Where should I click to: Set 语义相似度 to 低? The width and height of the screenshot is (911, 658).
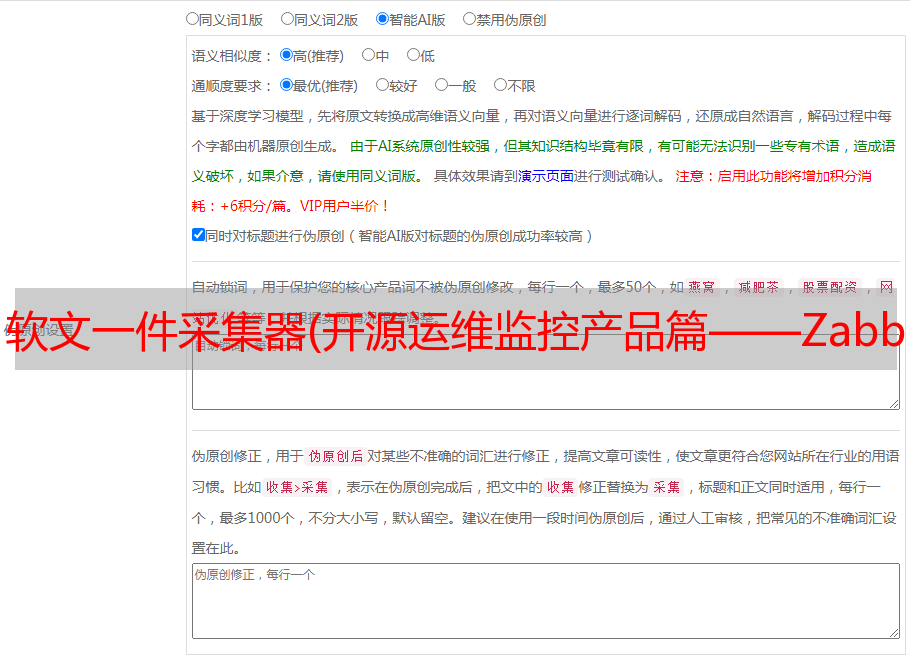tap(413, 55)
